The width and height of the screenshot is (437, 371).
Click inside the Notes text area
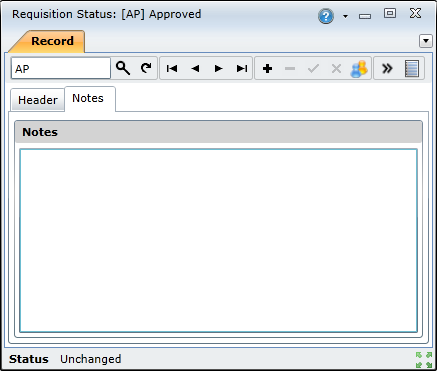click(x=218, y=240)
